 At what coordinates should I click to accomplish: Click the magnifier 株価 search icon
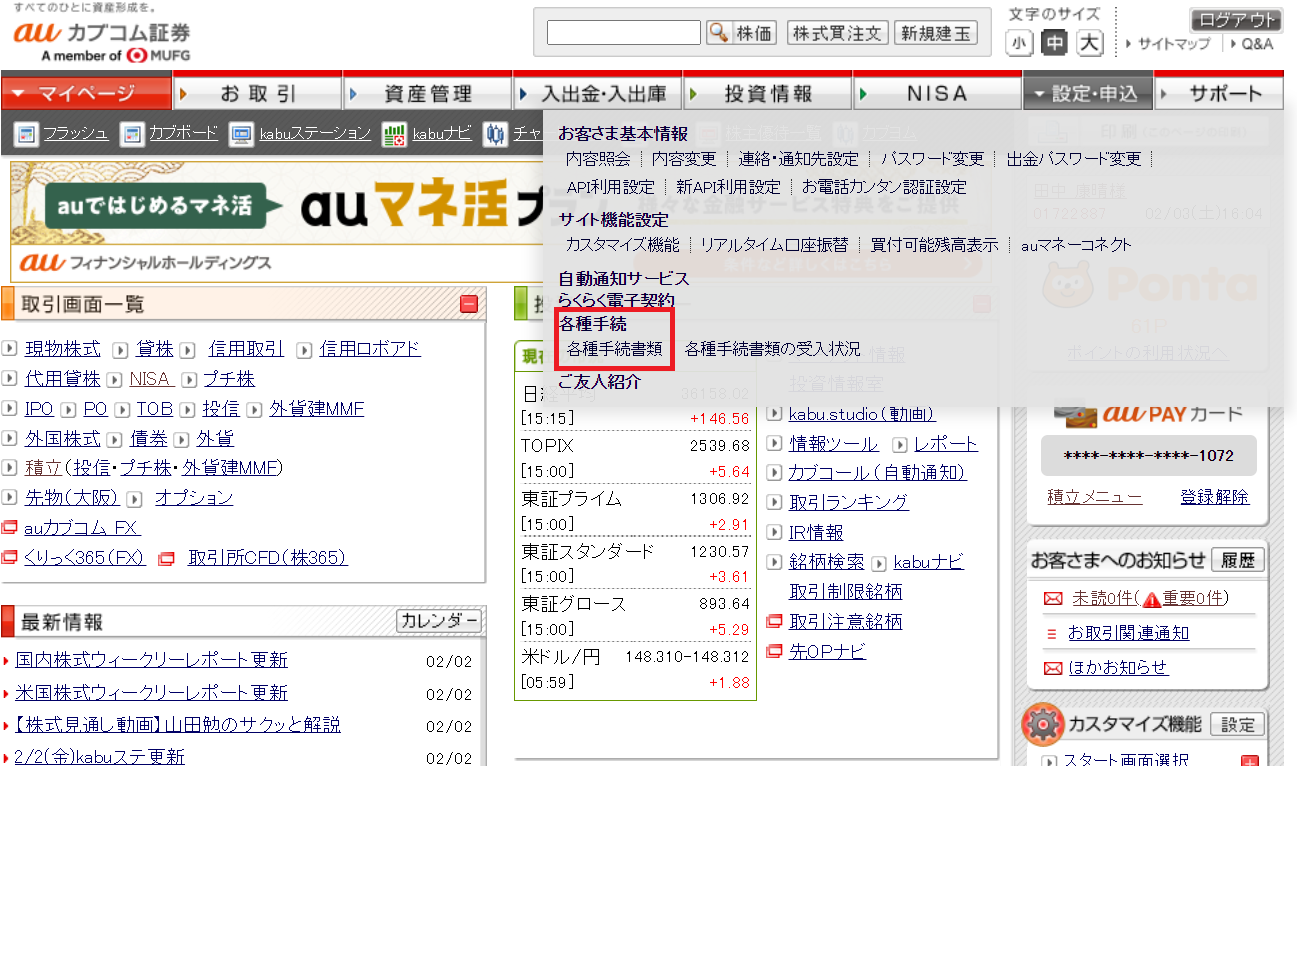point(718,33)
